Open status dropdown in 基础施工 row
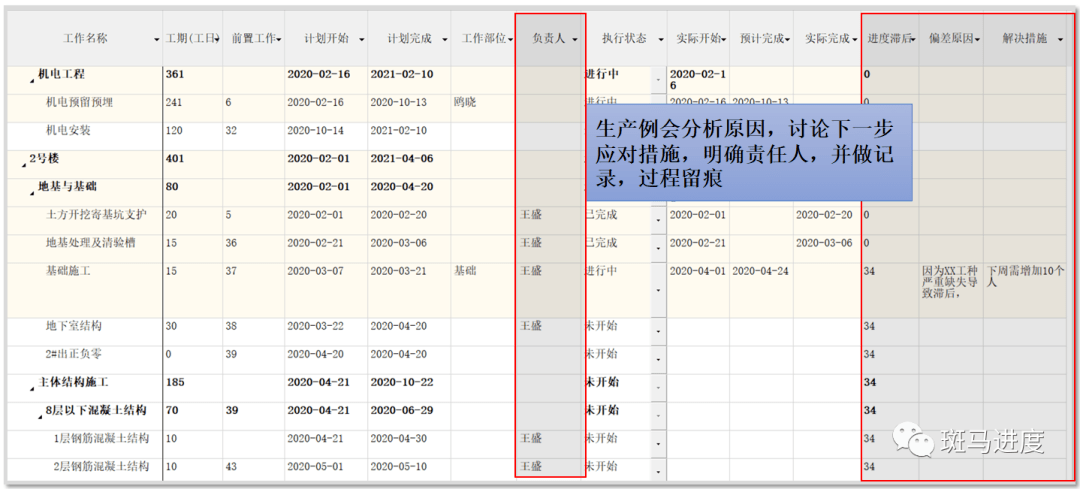The height and width of the screenshot is (489, 1080). tap(658, 290)
